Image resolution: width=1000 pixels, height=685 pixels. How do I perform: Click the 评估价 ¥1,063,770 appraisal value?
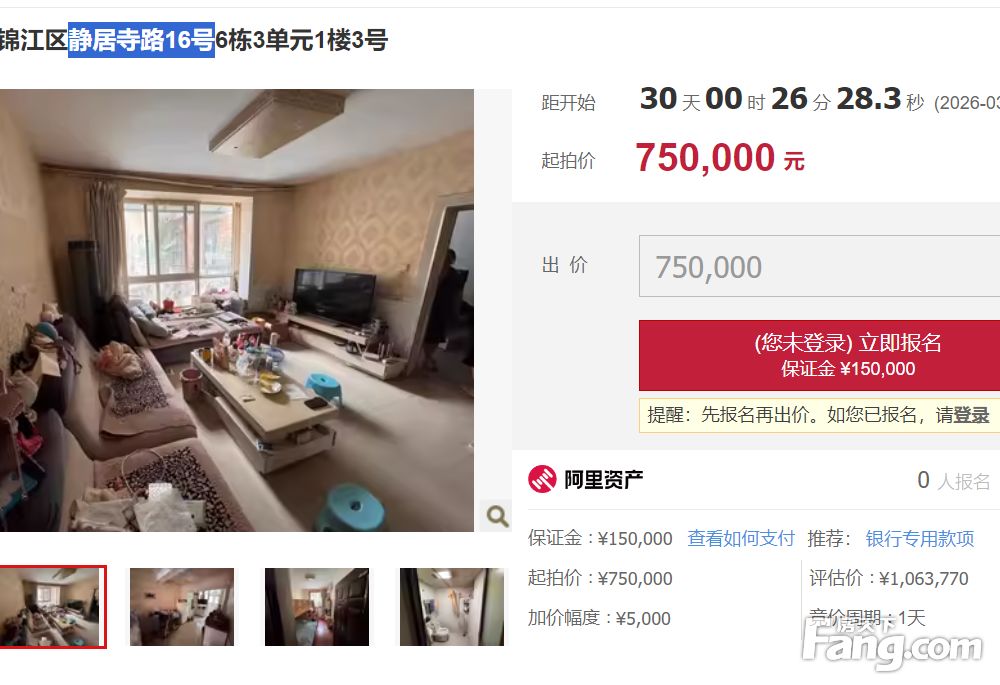pos(888,578)
